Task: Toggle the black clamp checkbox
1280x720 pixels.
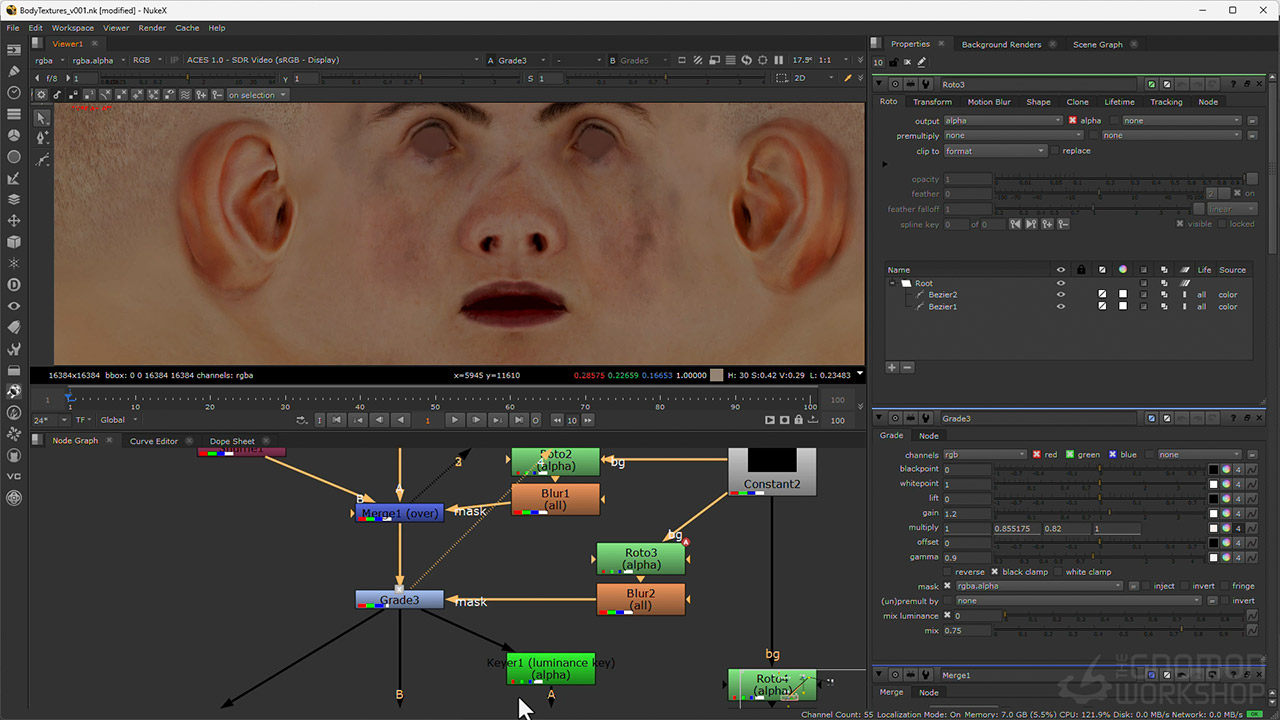Action: [x=996, y=572]
